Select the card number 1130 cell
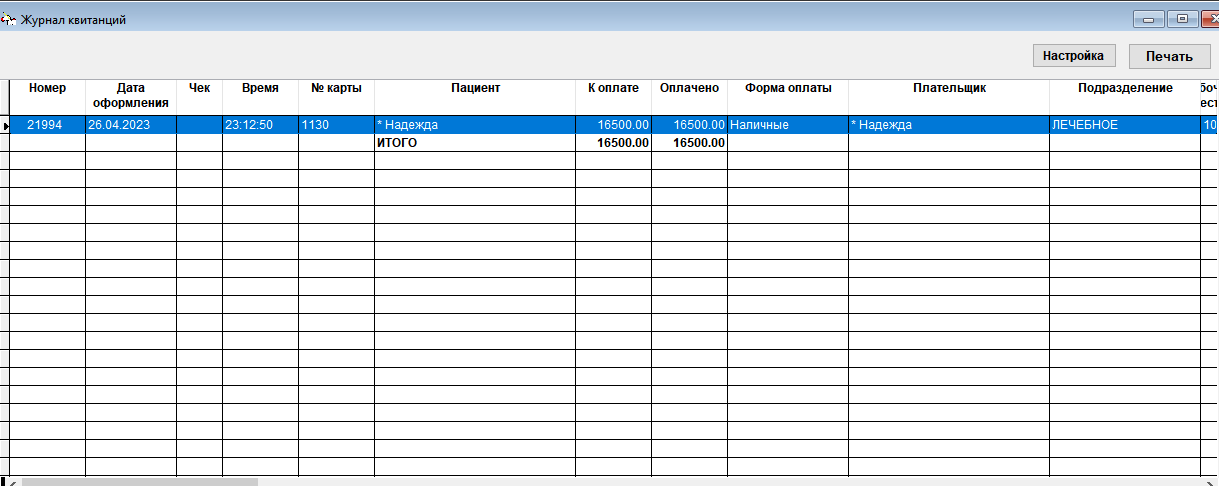The height and width of the screenshot is (486, 1219). pyautogui.click(x=336, y=125)
